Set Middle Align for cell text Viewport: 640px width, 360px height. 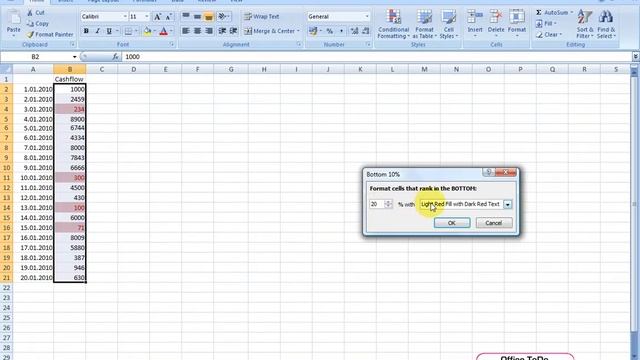197,16
